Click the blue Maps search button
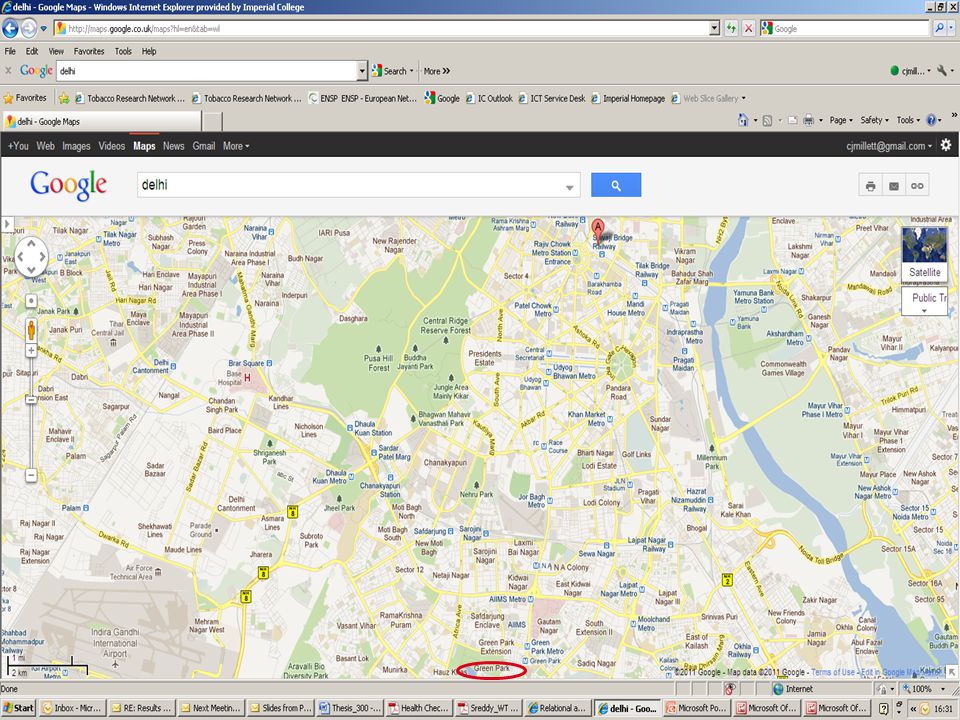Screen dimensions: 960x720 [616, 185]
